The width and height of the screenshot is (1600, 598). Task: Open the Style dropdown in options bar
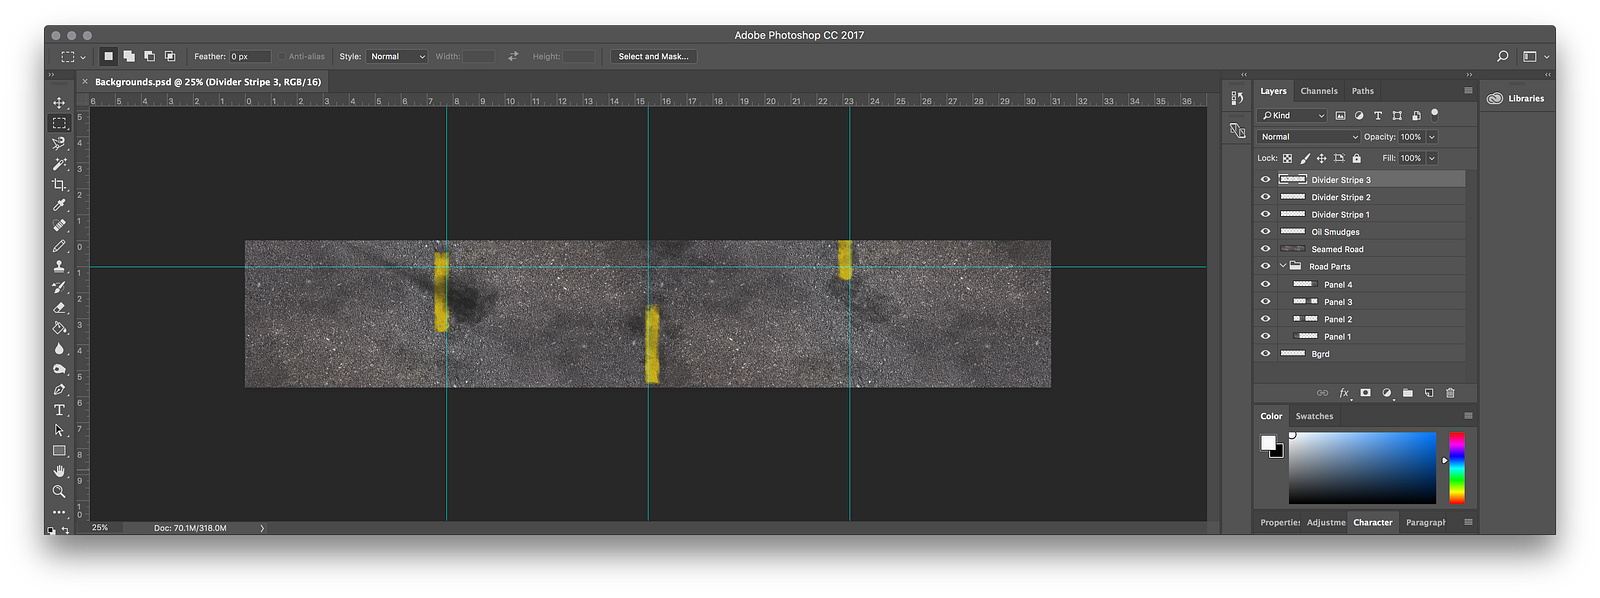[x=397, y=57]
